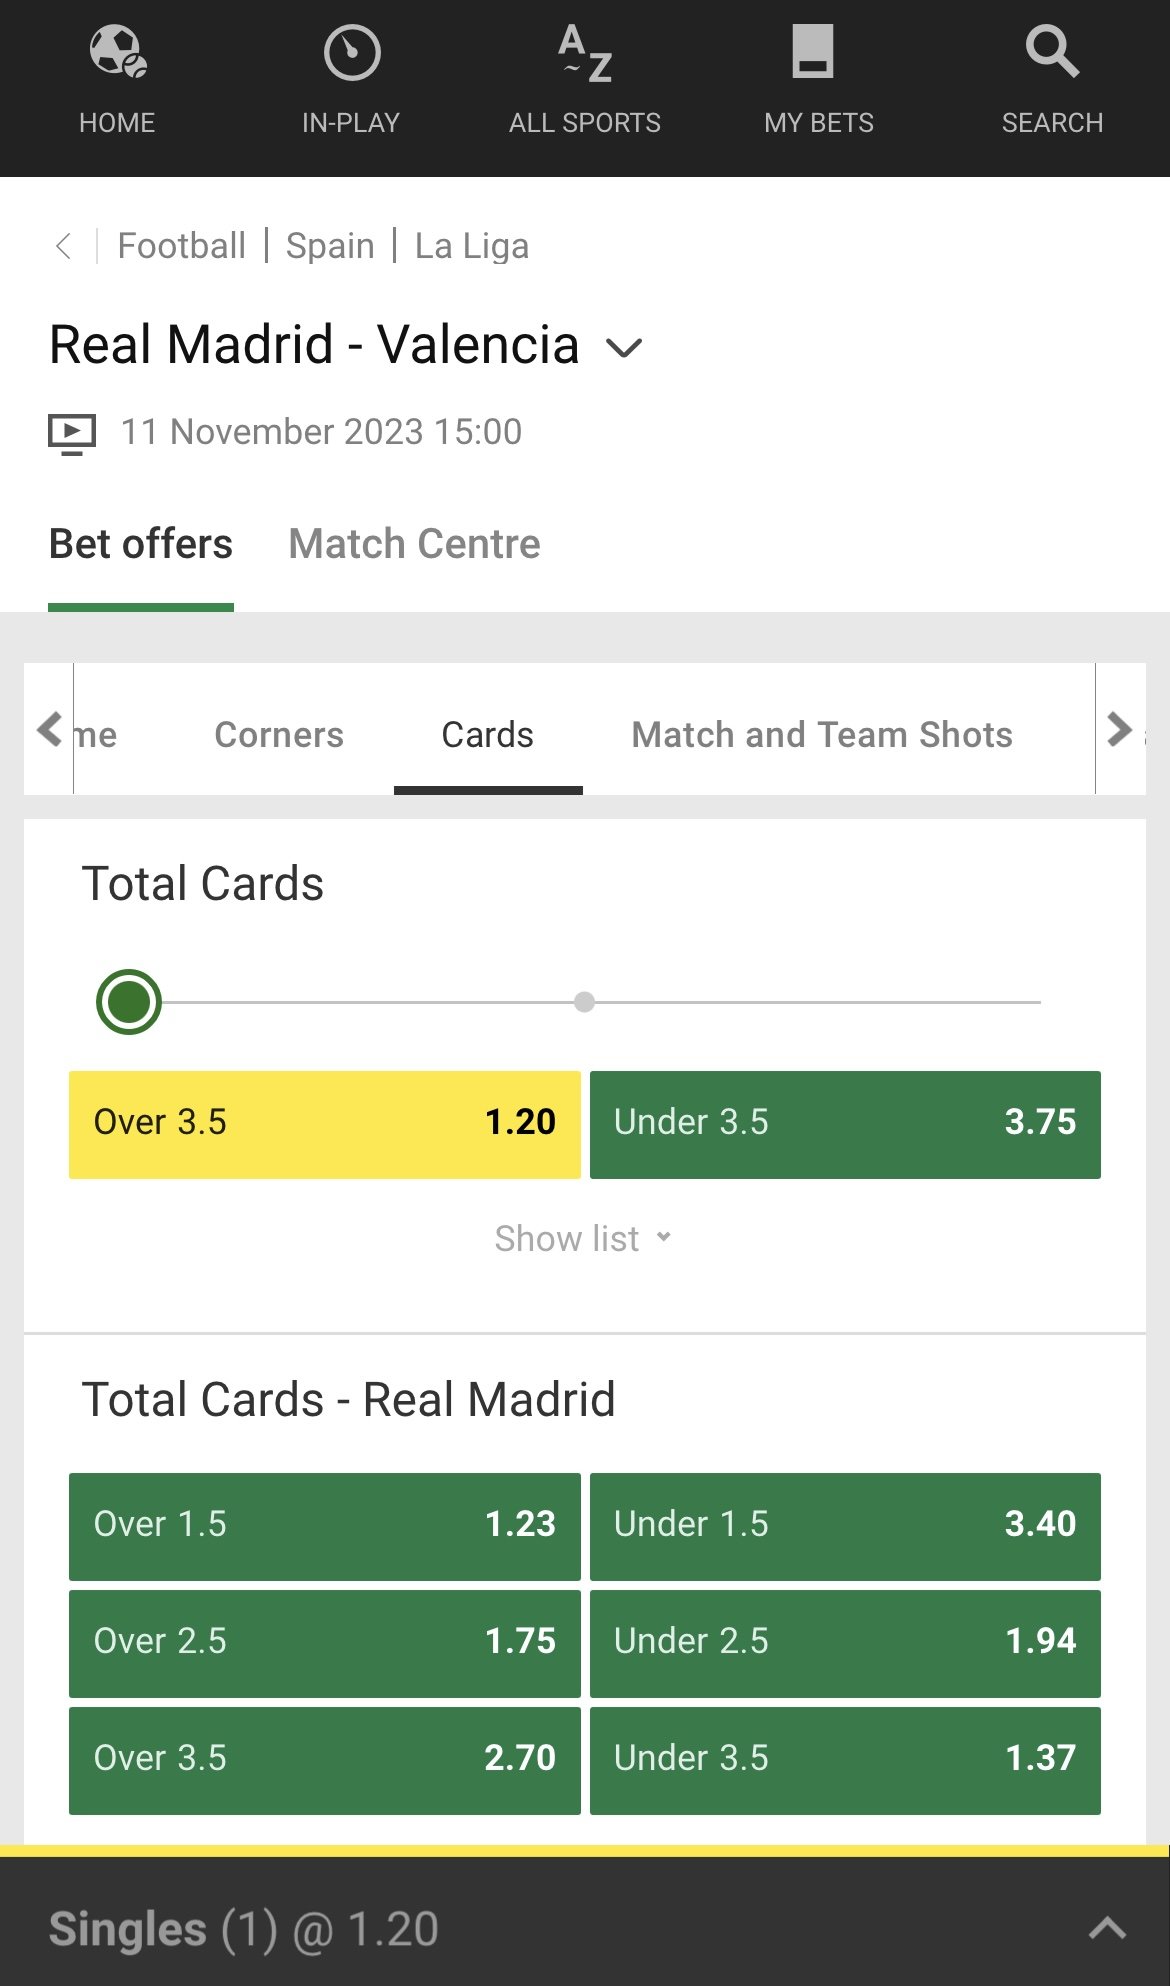1170x1986 pixels.
Task: Open My Bets receipt icon
Action: coord(813,52)
